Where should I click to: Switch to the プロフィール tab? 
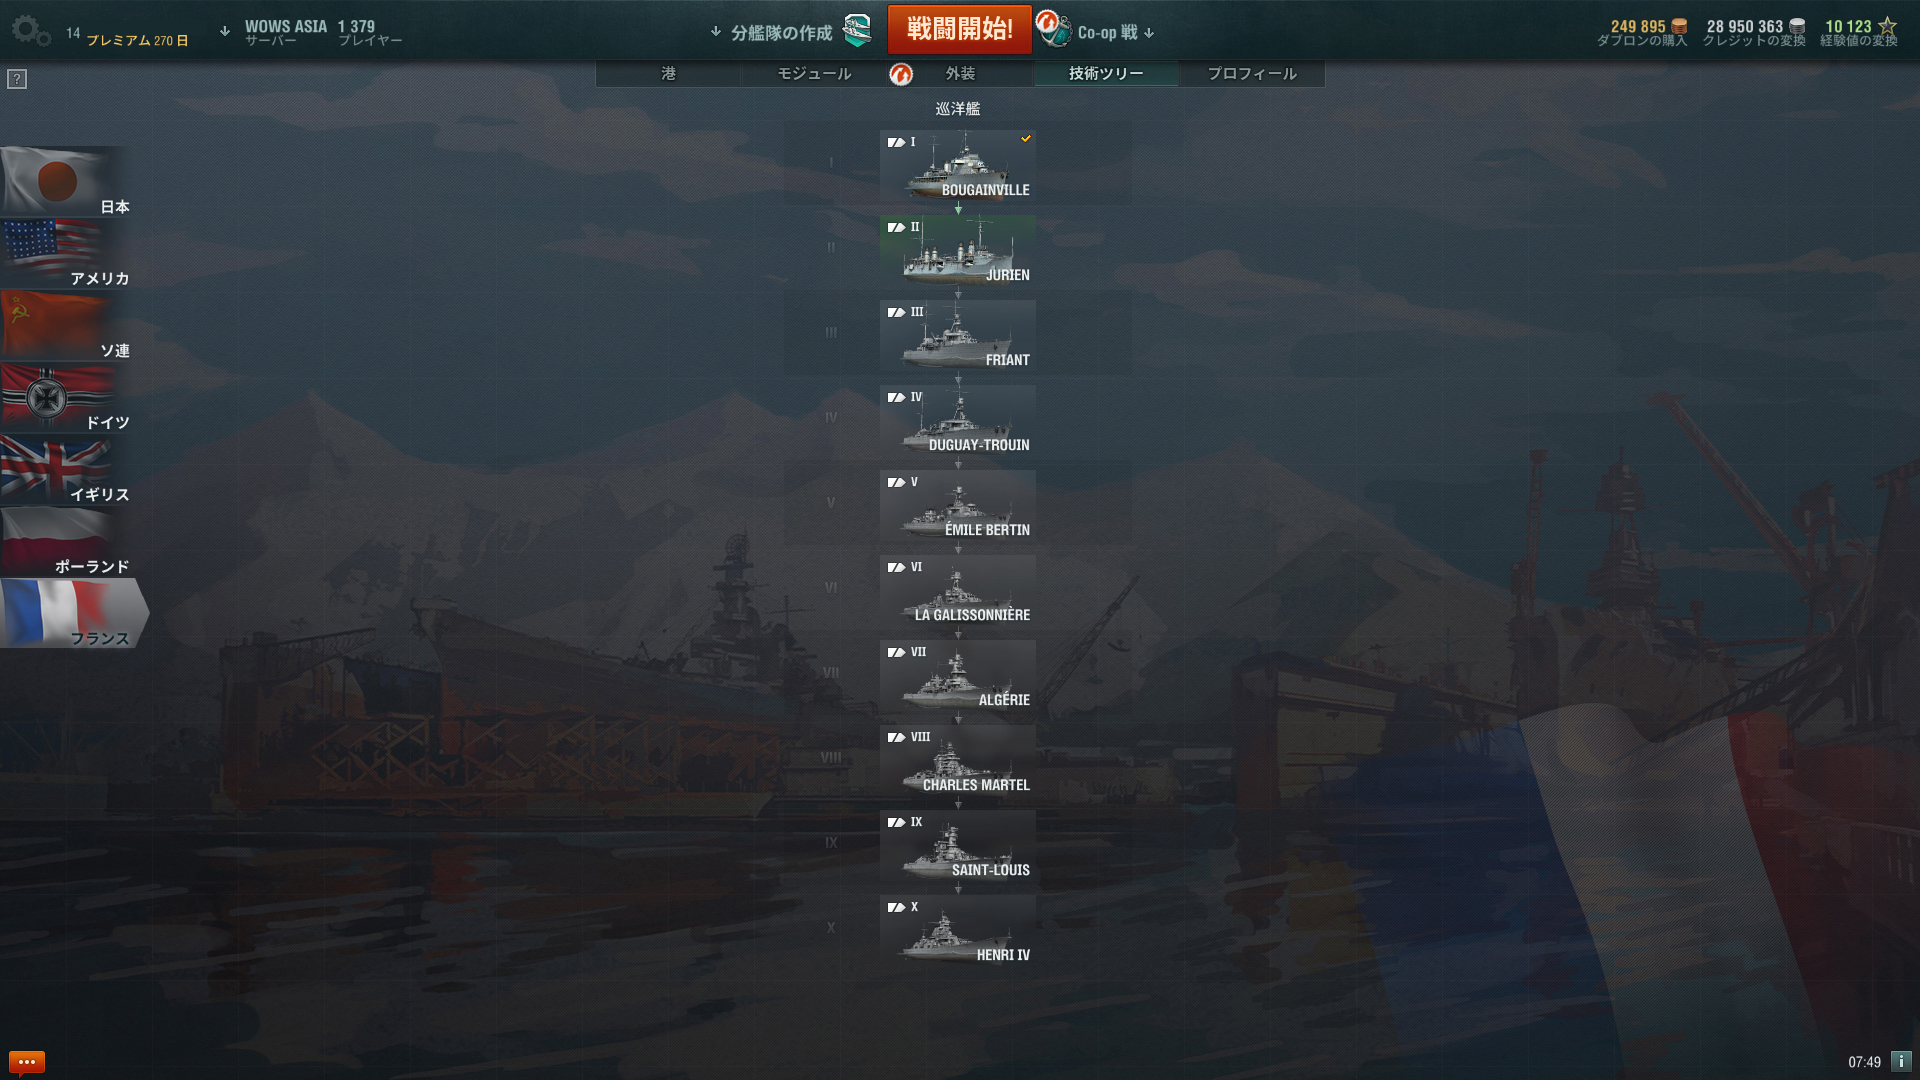tap(1252, 73)
